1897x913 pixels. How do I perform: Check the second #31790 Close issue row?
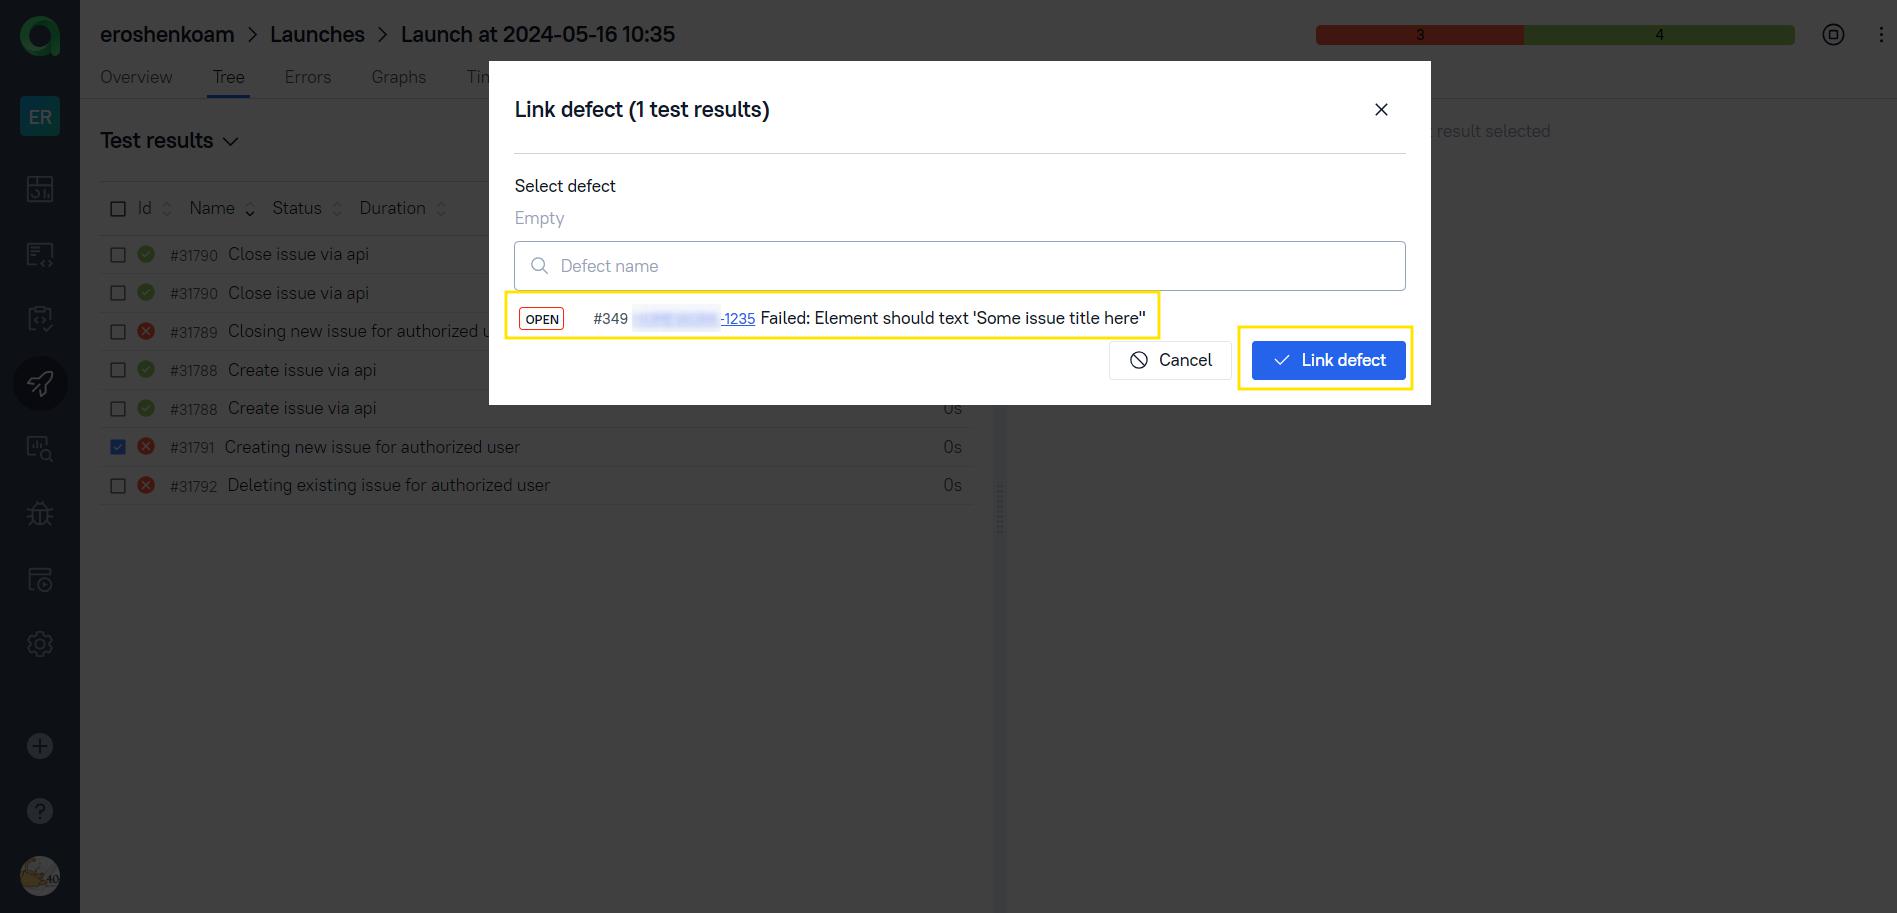(118, 293)
